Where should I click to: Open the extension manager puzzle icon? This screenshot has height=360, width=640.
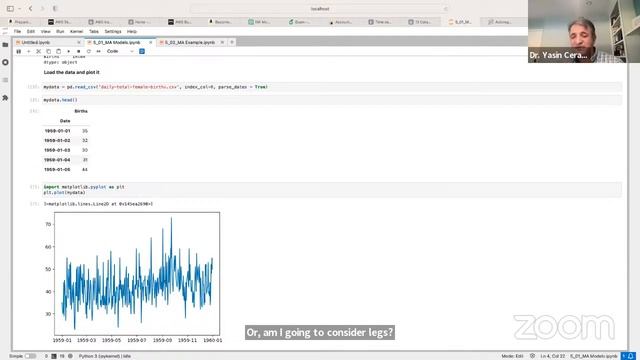[5, 98]
